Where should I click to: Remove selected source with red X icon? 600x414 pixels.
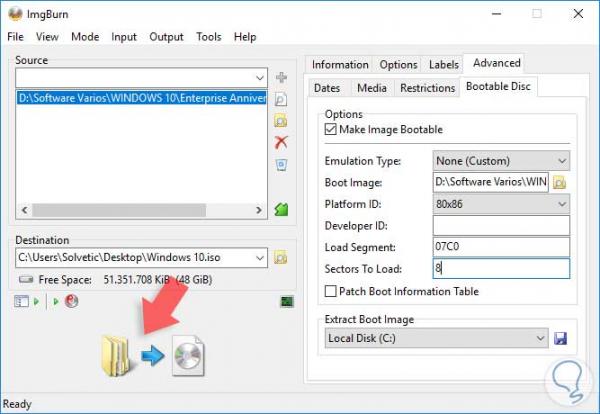pos(281,142)
